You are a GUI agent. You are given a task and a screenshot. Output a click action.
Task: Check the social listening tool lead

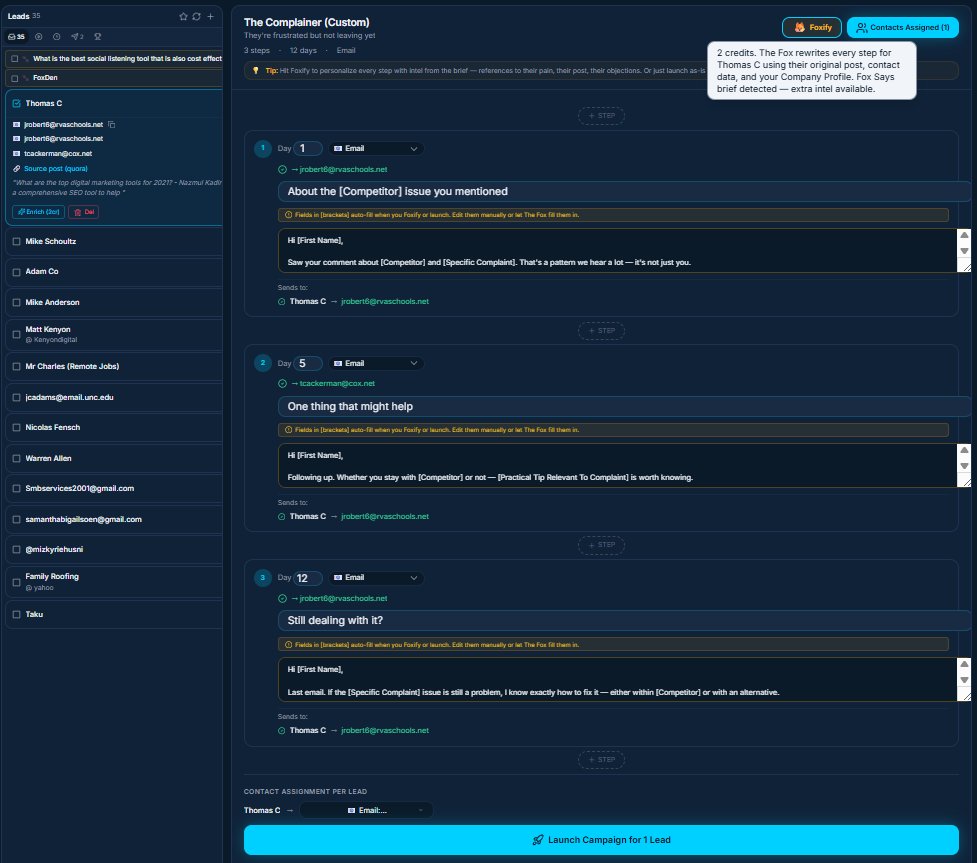click(x=14, y=58)
